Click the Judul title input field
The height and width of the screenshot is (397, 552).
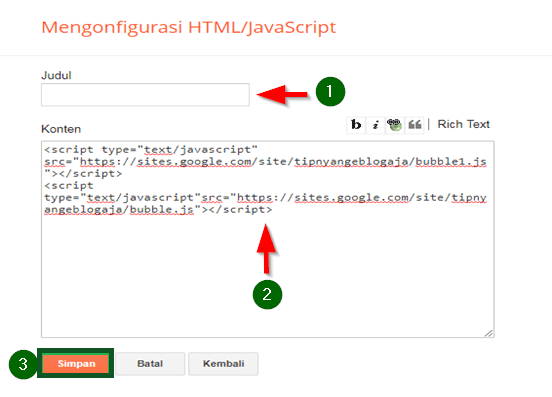[x=145, y=95]
